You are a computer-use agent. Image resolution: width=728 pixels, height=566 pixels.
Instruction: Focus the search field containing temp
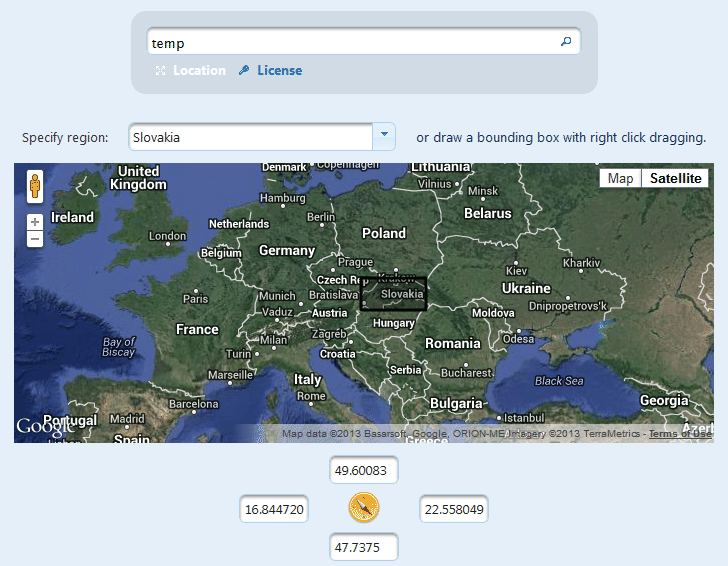point(363,41)
